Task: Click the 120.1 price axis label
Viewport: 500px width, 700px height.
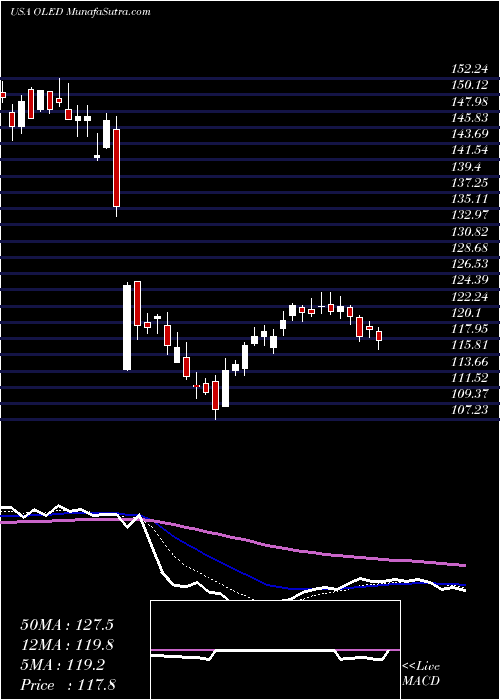Action: click(466, 312)
